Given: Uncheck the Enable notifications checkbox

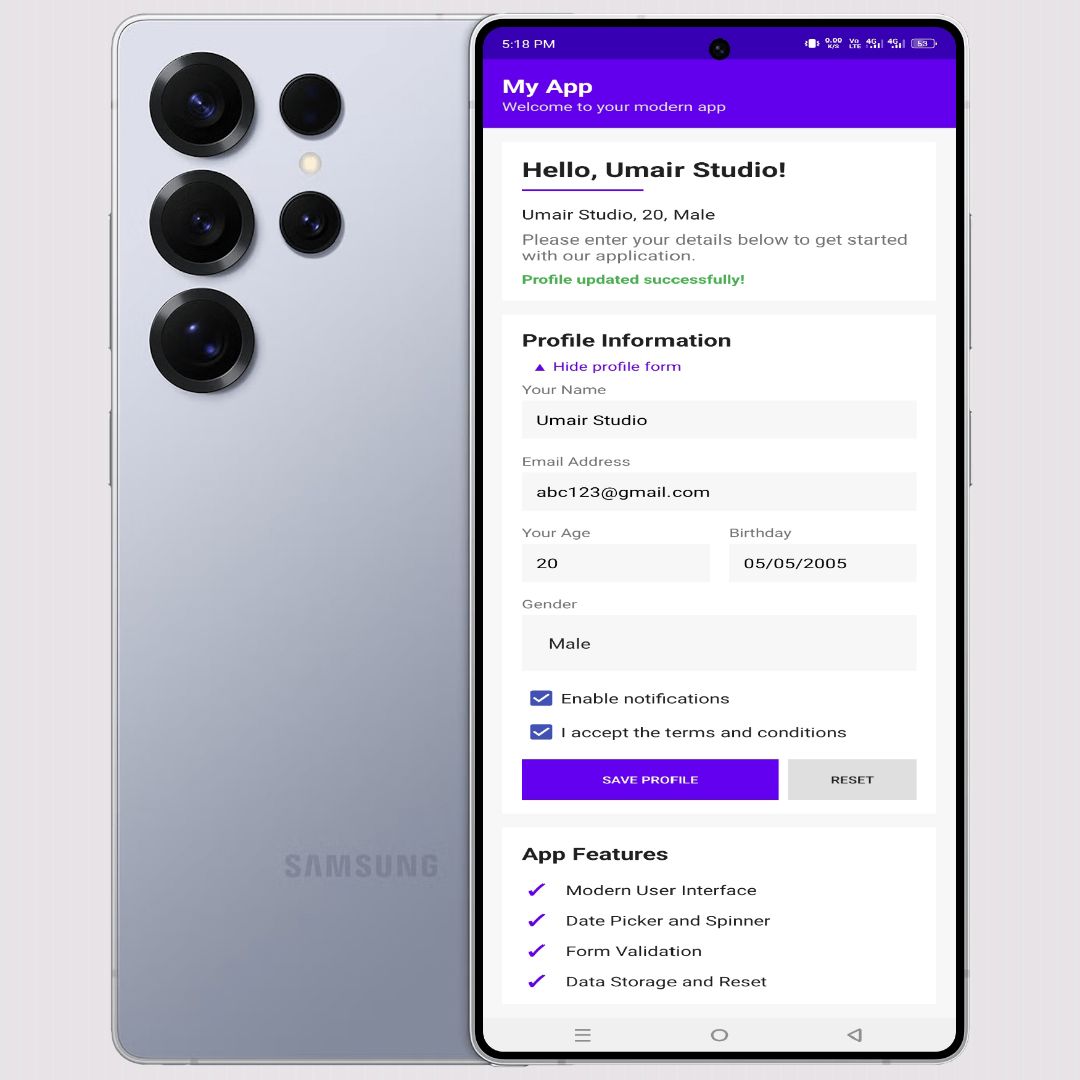Looking at the screenshot, I should [541, 698].
